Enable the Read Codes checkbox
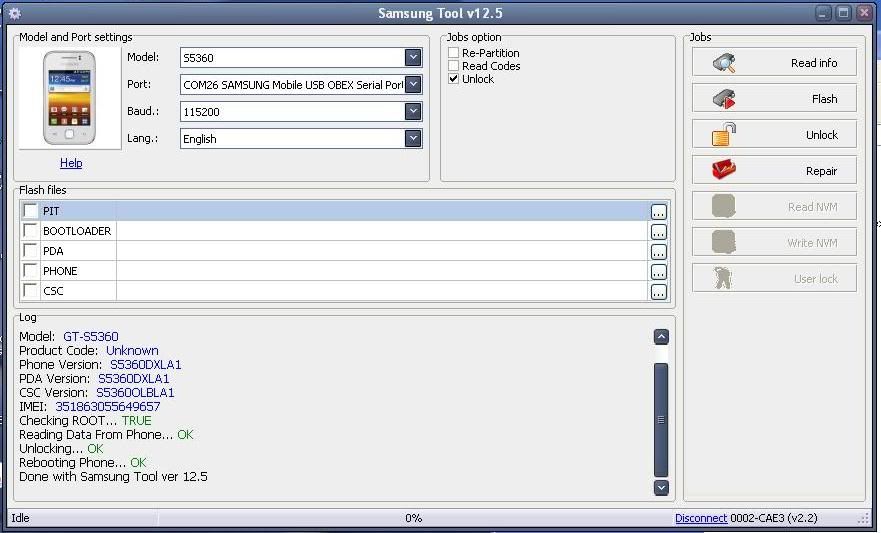 click(x=453, y=66)
